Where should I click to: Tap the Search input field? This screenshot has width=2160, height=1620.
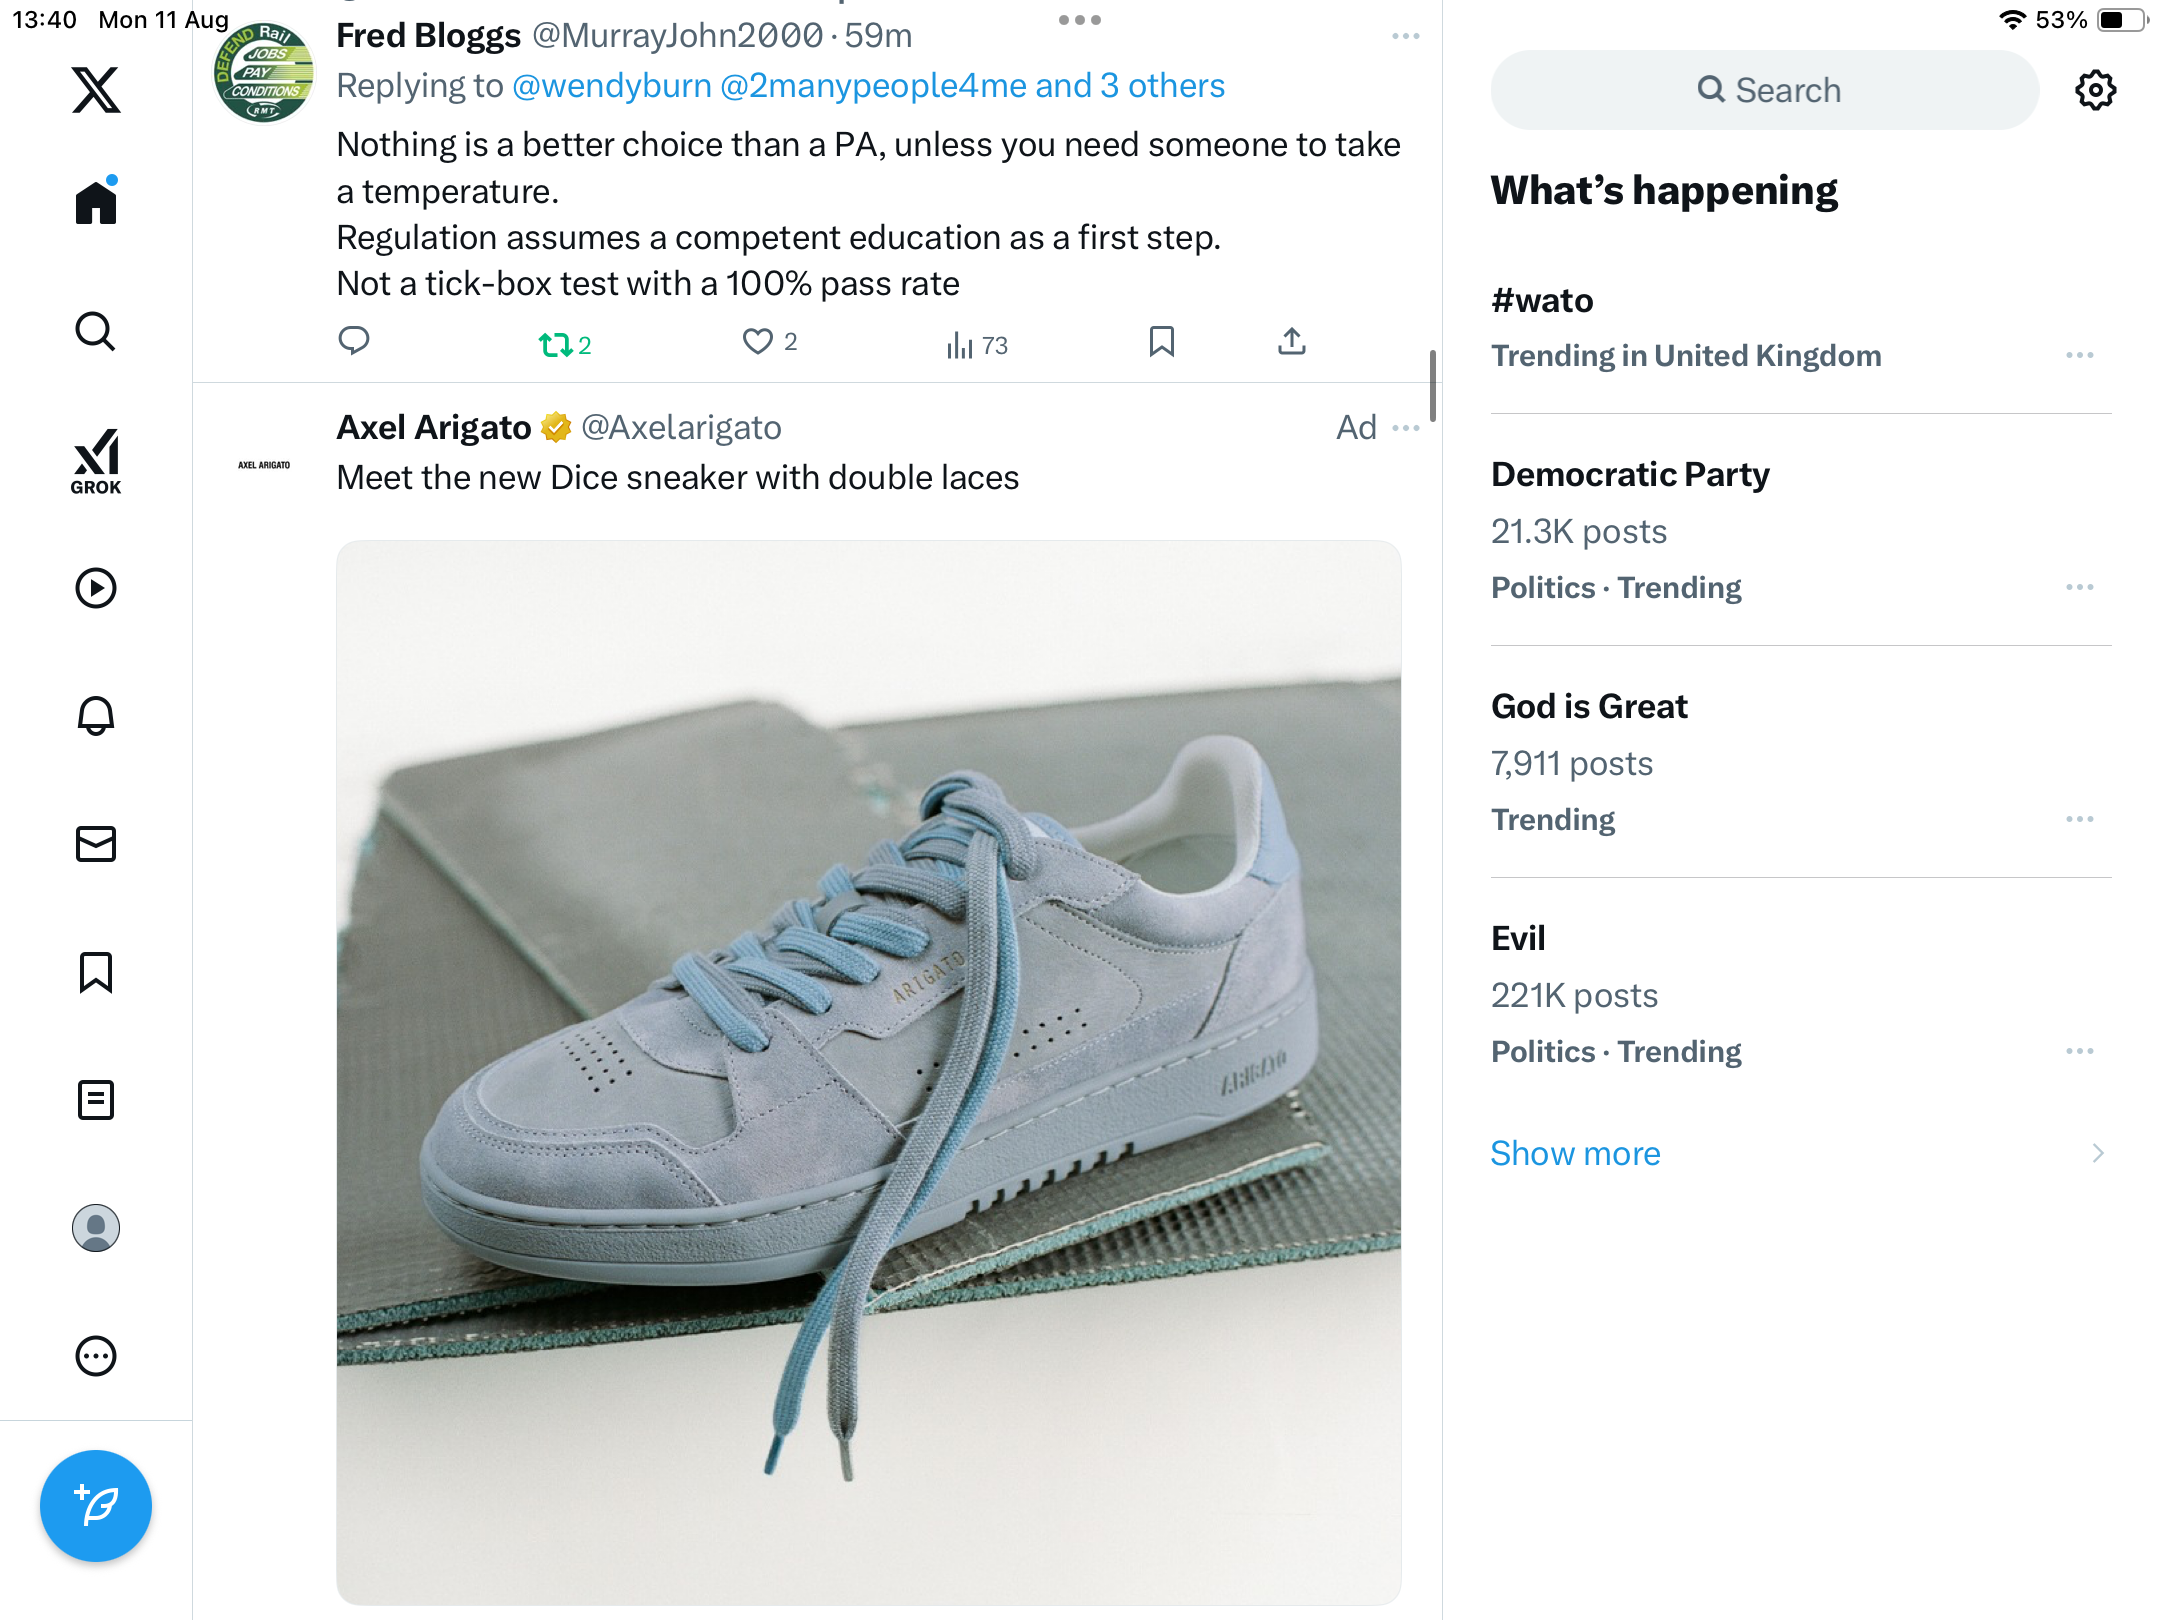pos(1765,90)
